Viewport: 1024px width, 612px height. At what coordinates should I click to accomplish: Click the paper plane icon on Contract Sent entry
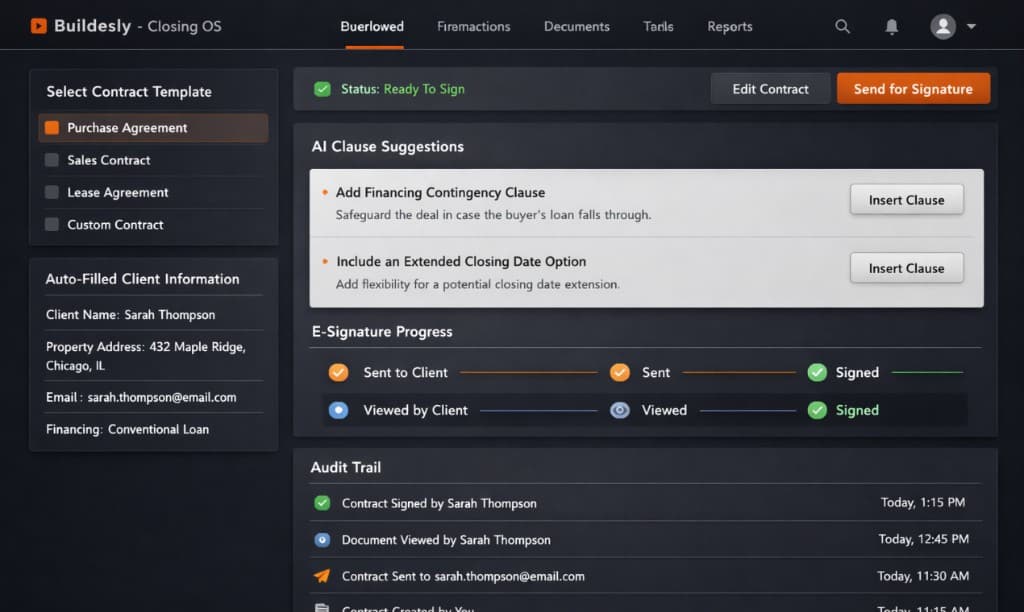click(322, 575)
